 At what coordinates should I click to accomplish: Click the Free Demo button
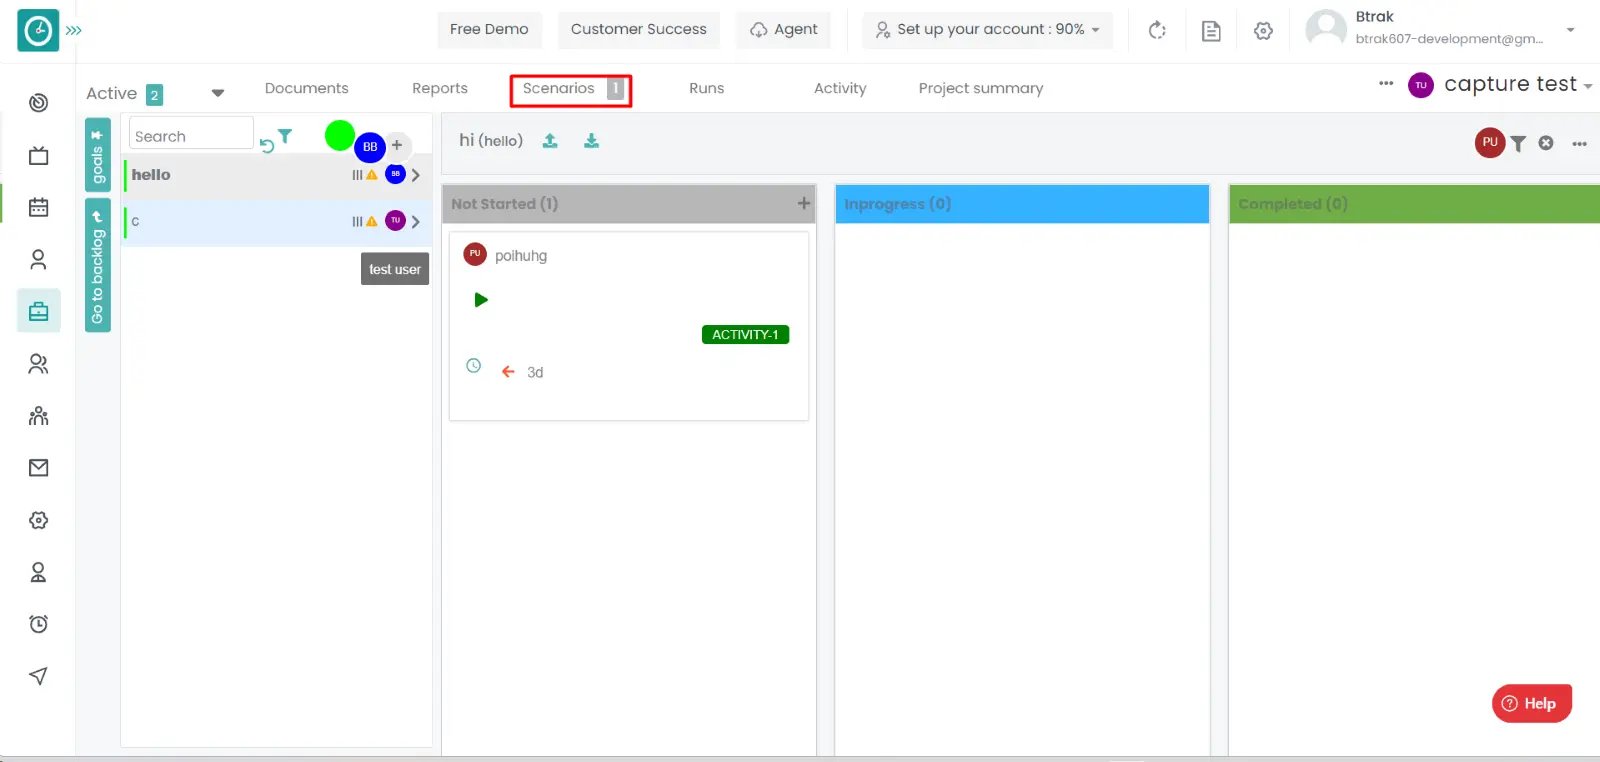pos(489,30)
